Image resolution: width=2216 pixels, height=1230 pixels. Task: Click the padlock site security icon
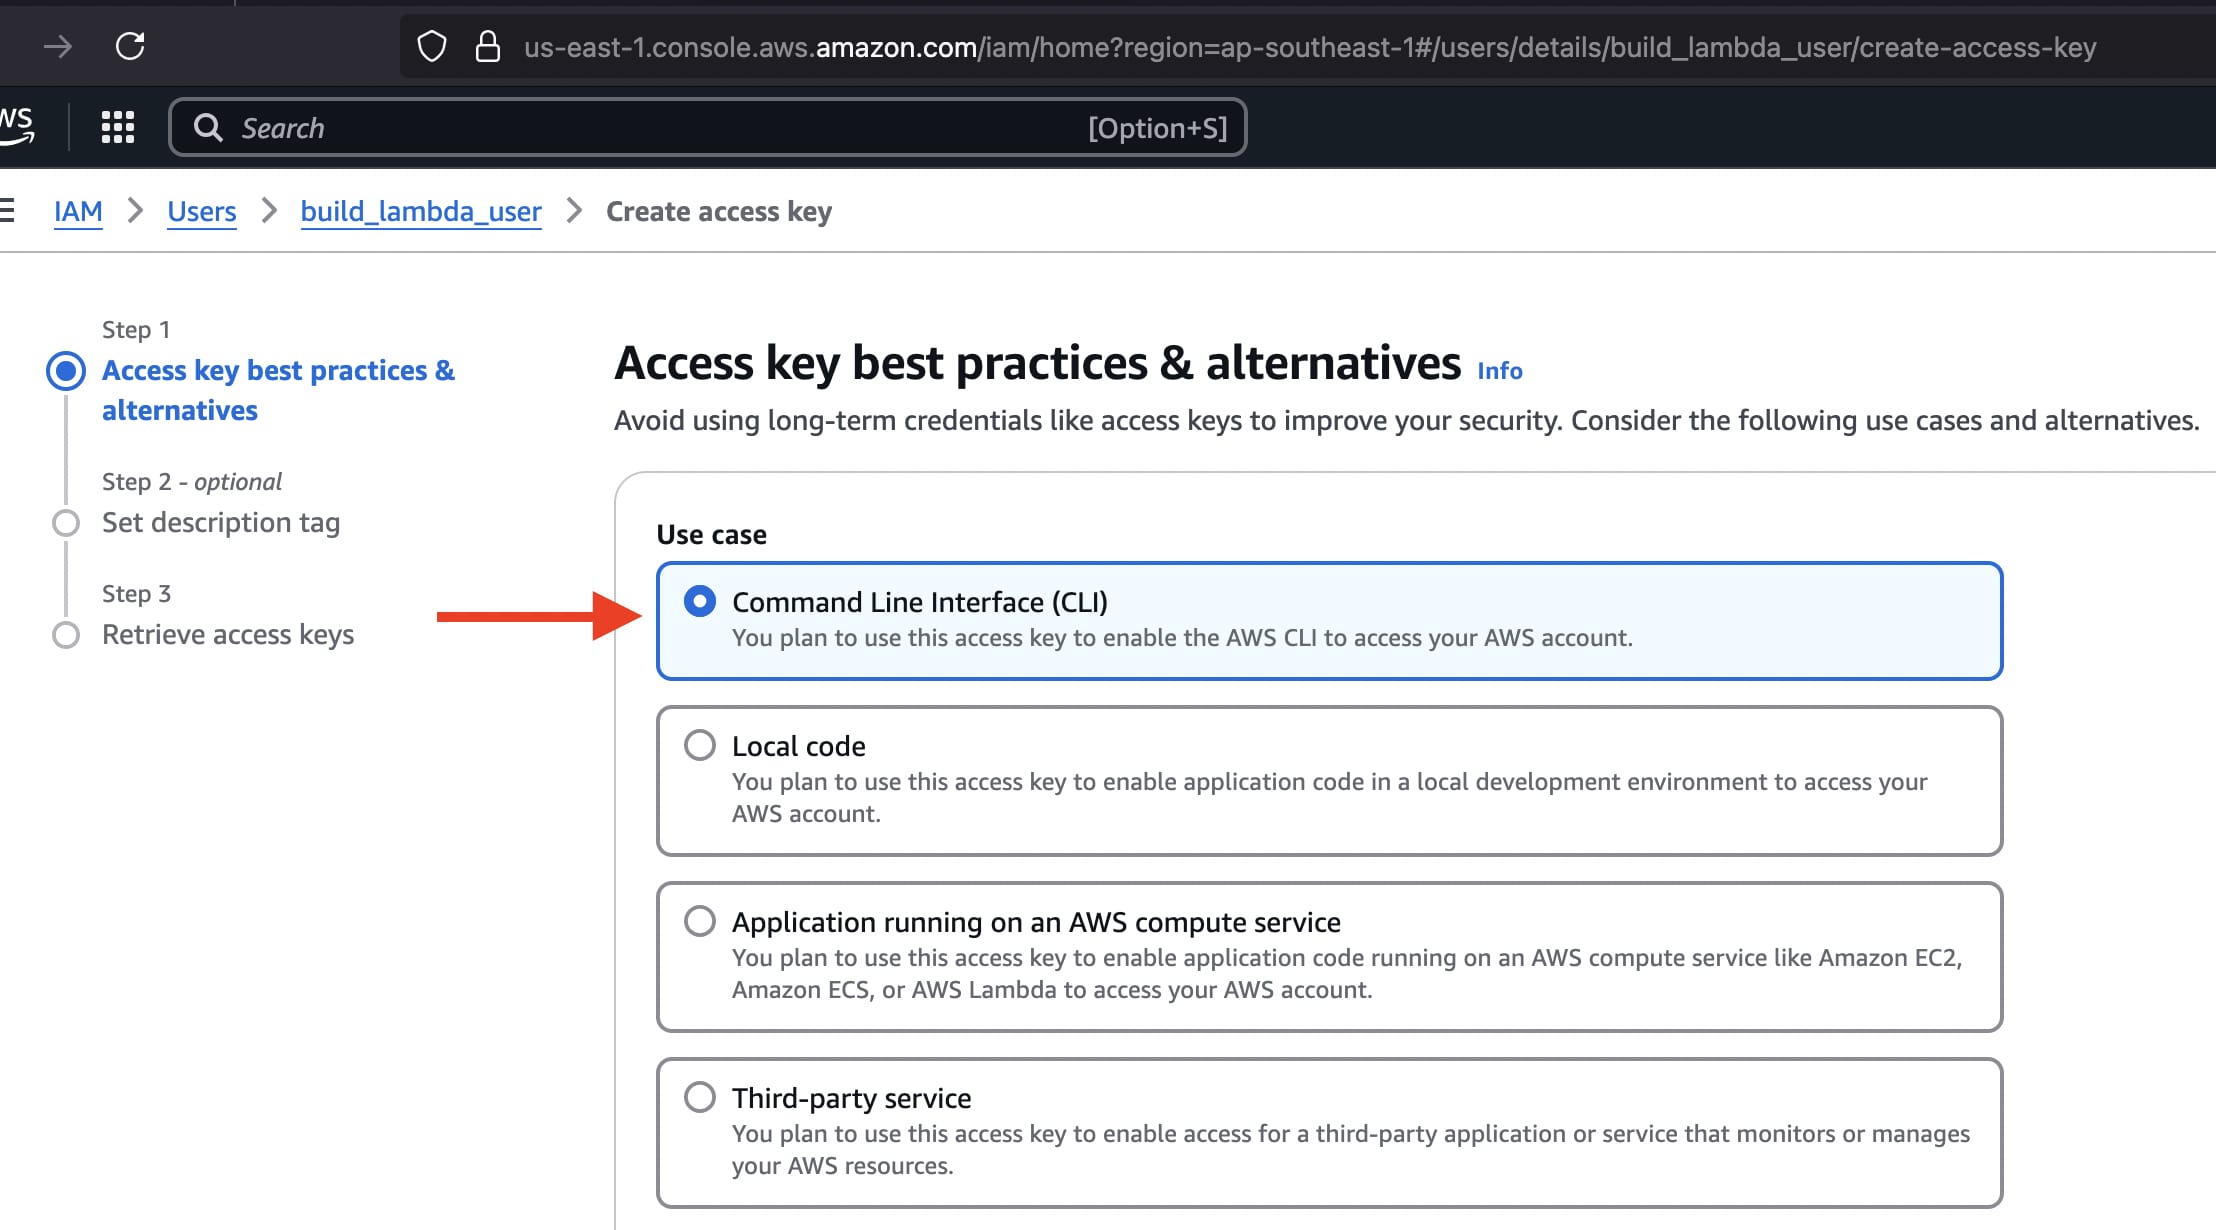coord(488,46)
